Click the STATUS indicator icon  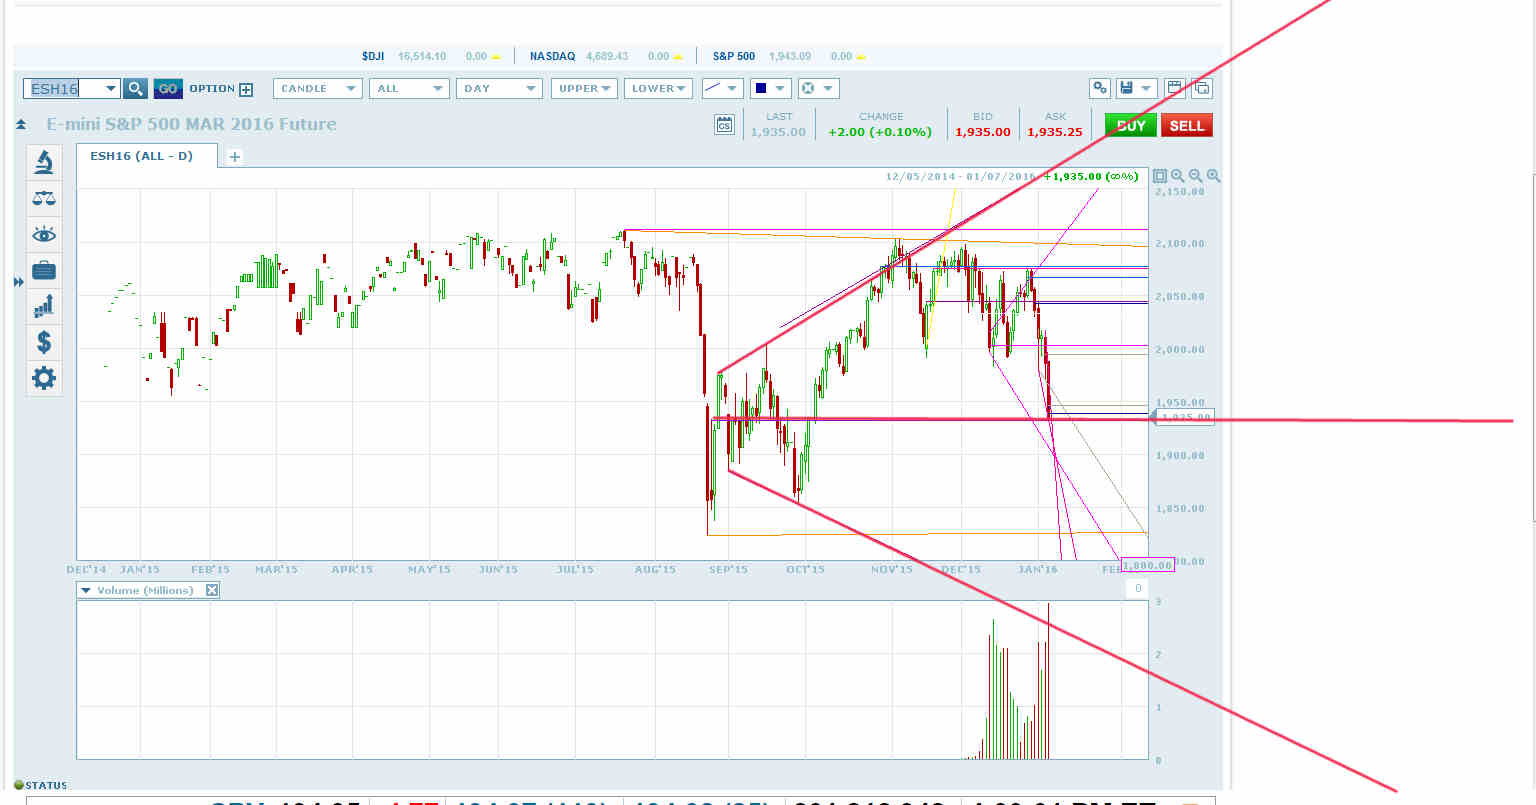coord(19,785)
